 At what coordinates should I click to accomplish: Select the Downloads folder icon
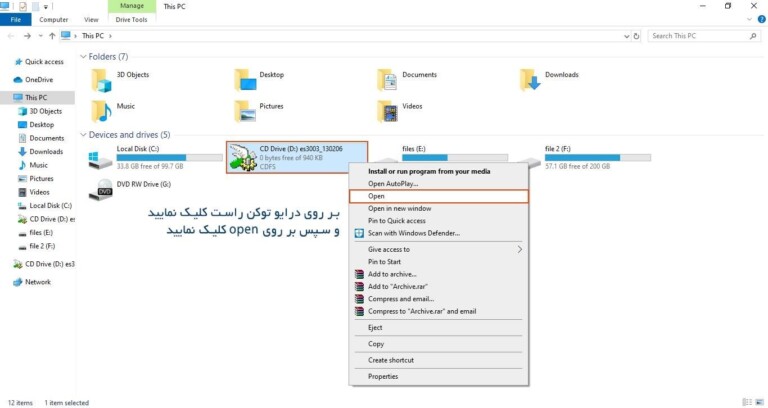[x=530, y=79]
